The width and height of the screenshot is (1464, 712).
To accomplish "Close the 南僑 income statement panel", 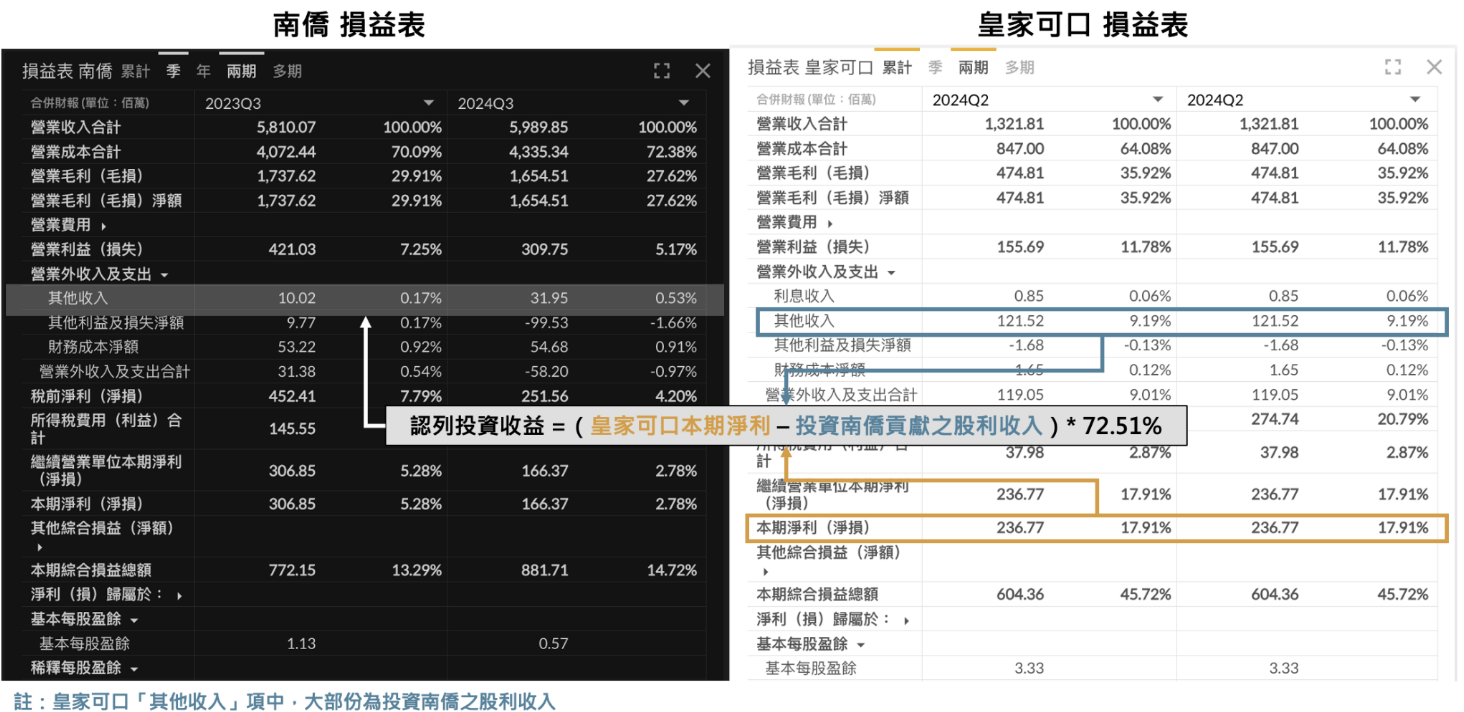I will [x=702, y=71].
